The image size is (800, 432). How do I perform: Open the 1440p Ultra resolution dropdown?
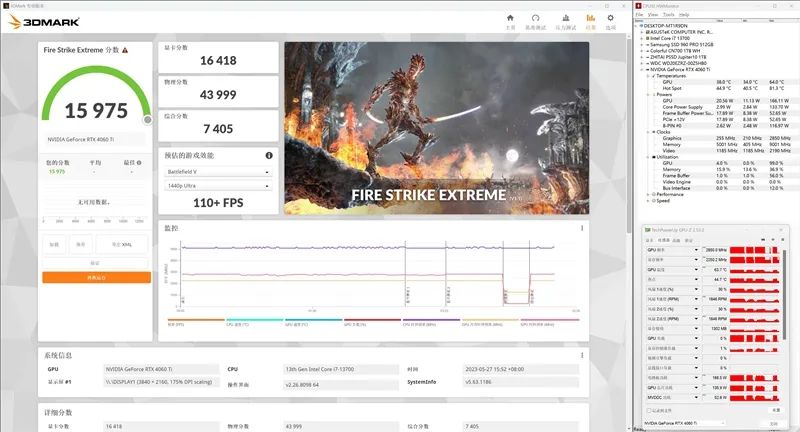[x=218, y=186]
